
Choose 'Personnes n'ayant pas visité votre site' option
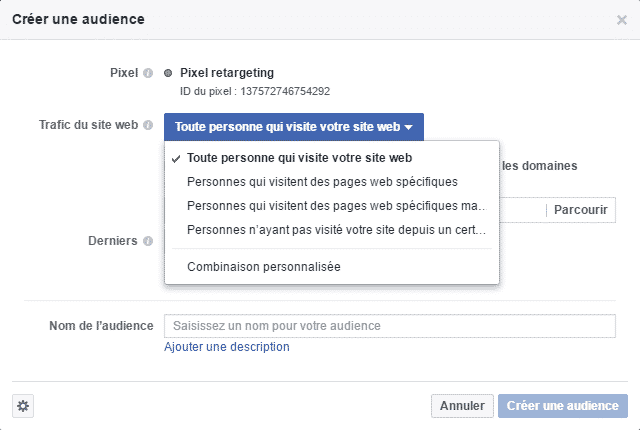(336, 230)
